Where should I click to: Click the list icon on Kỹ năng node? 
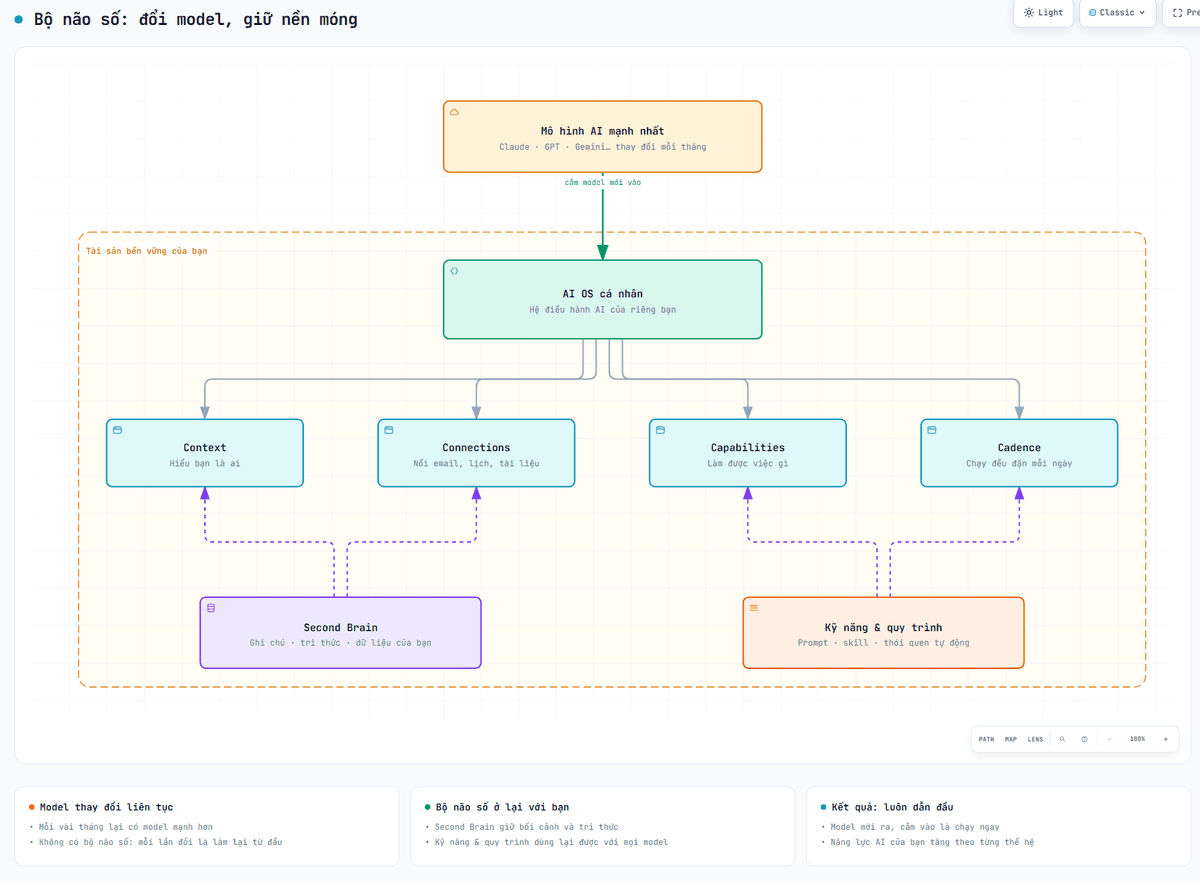point(754,608)
